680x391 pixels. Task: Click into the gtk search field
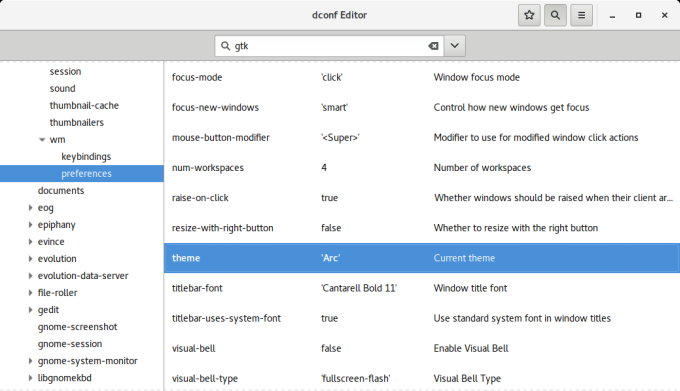pos(330,46)
